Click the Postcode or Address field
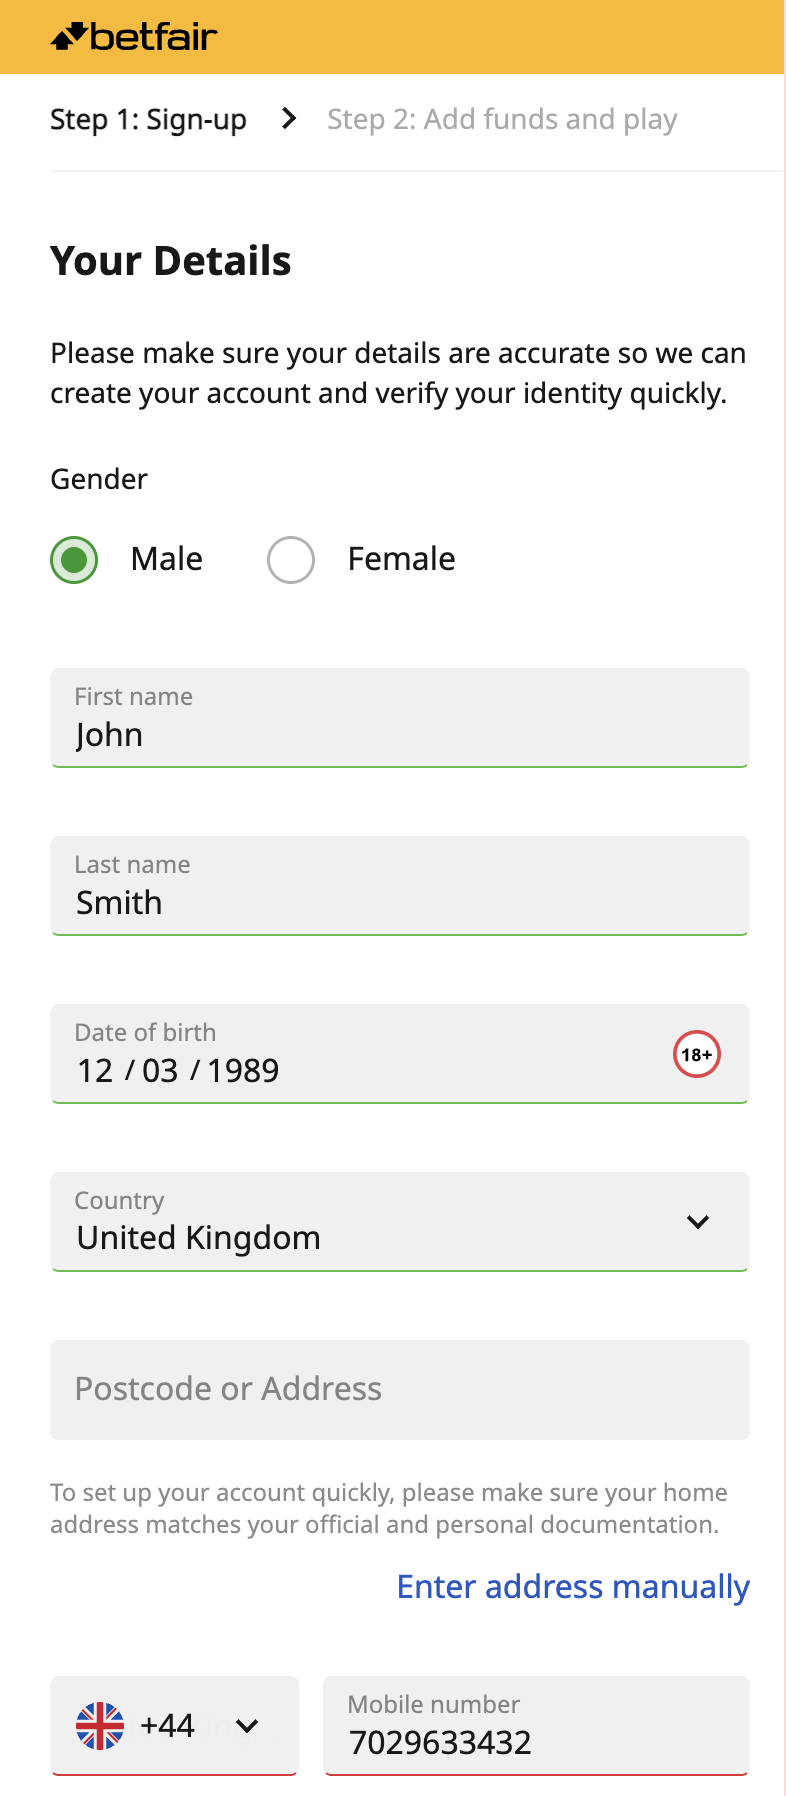Screen dimensions: 786x1796 [x=400, y=1390]
